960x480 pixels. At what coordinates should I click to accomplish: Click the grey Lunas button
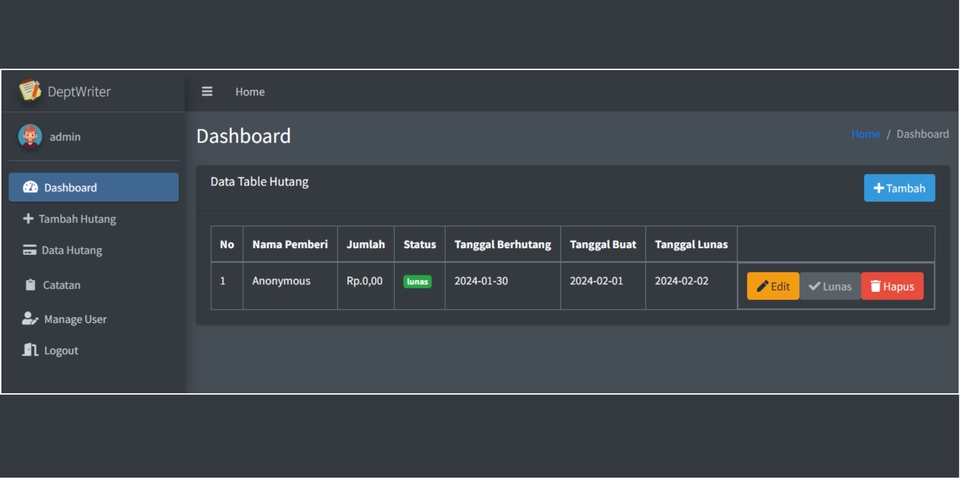[x=830, y=286]
